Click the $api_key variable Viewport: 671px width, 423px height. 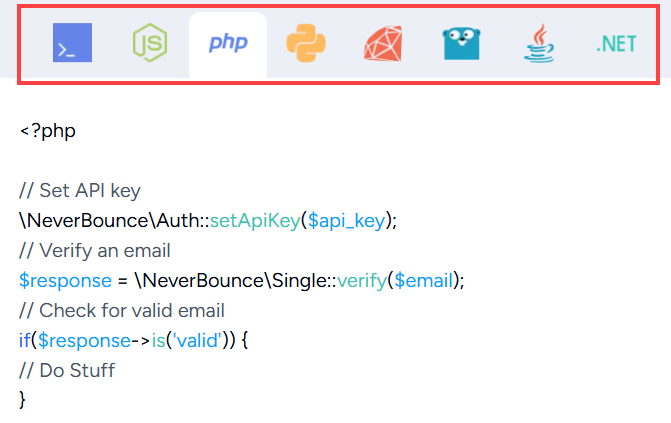pos(347,221)
